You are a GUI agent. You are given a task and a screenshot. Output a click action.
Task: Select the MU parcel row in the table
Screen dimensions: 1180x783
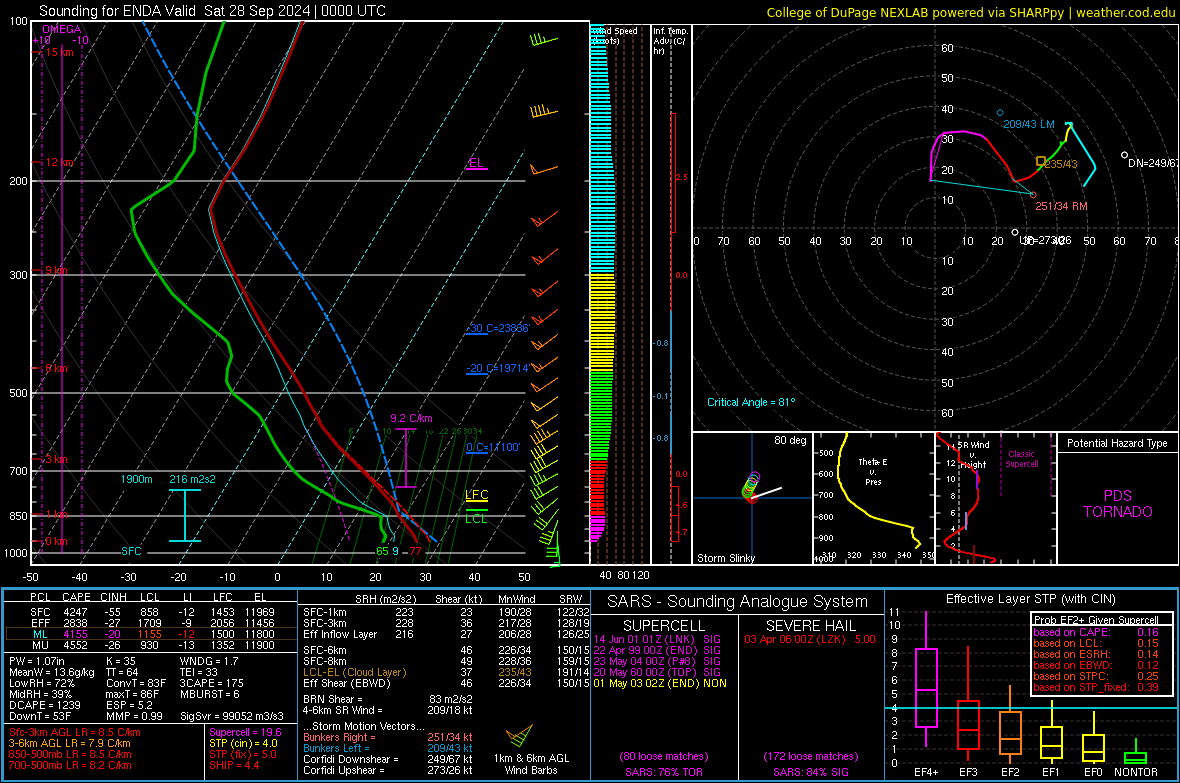click(151, 645)
